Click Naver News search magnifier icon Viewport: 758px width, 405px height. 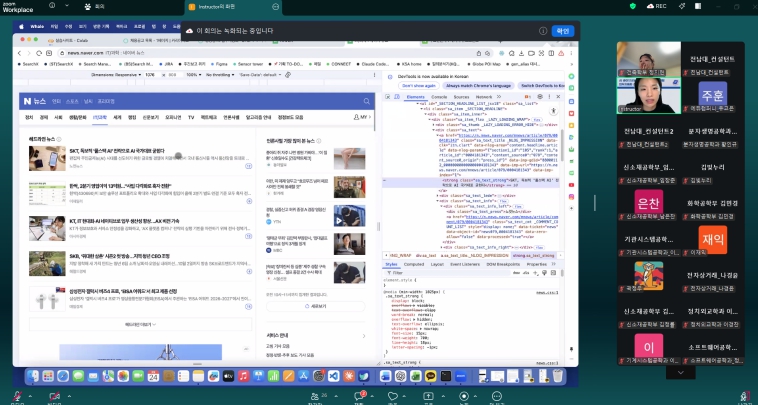(x=366, y=101)
